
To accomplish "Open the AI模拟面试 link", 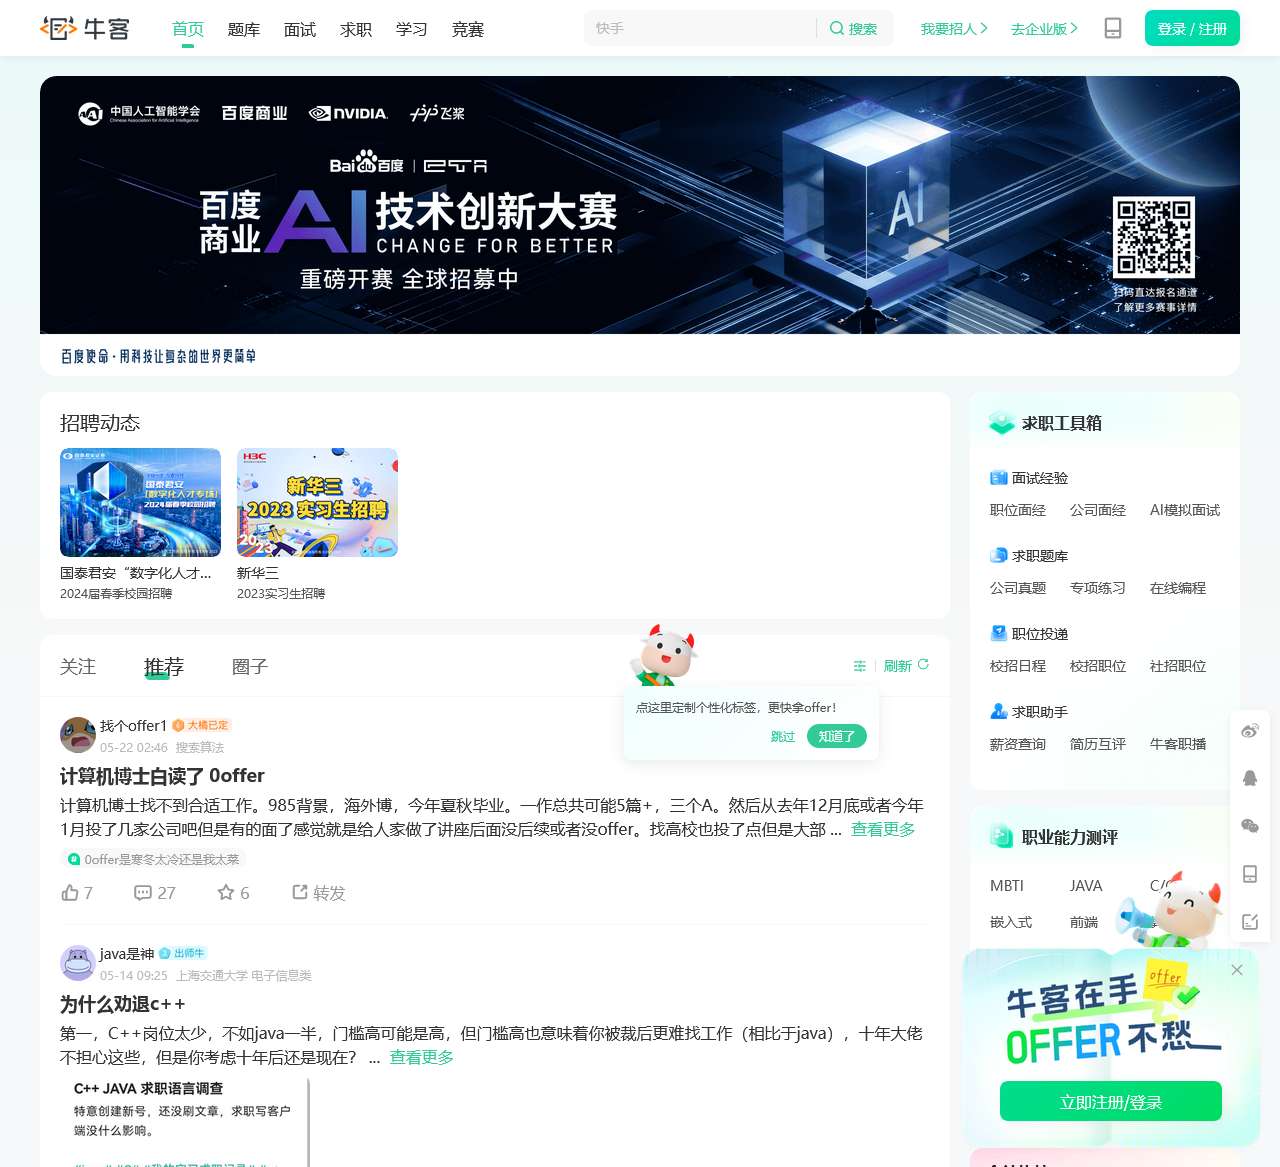I will 1185,510.
